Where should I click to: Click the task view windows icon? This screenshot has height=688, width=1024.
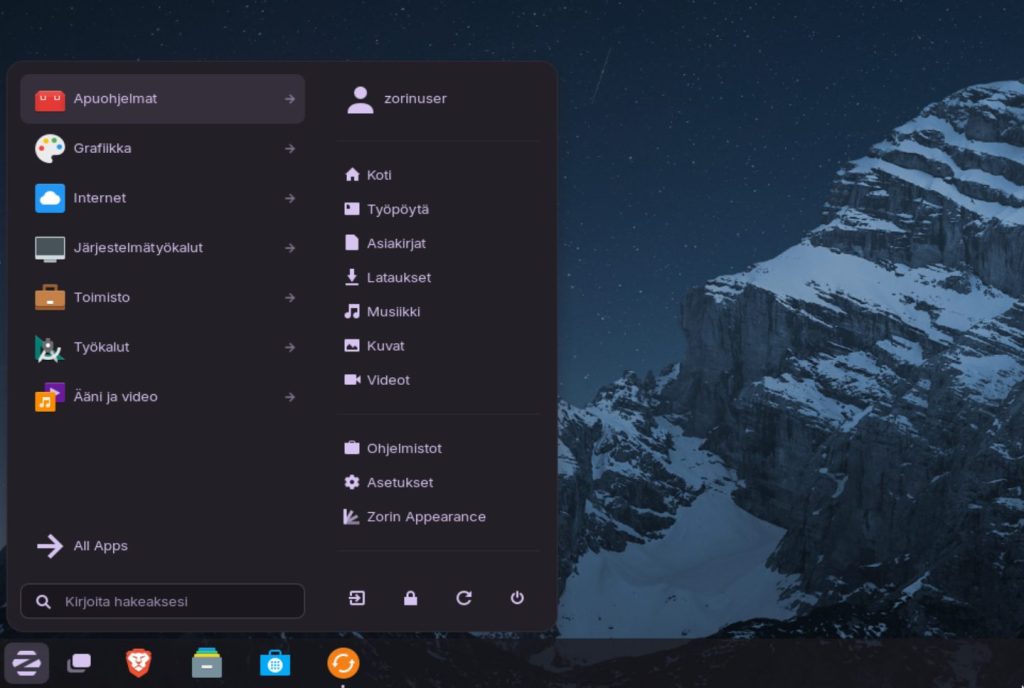click(79, 663)
